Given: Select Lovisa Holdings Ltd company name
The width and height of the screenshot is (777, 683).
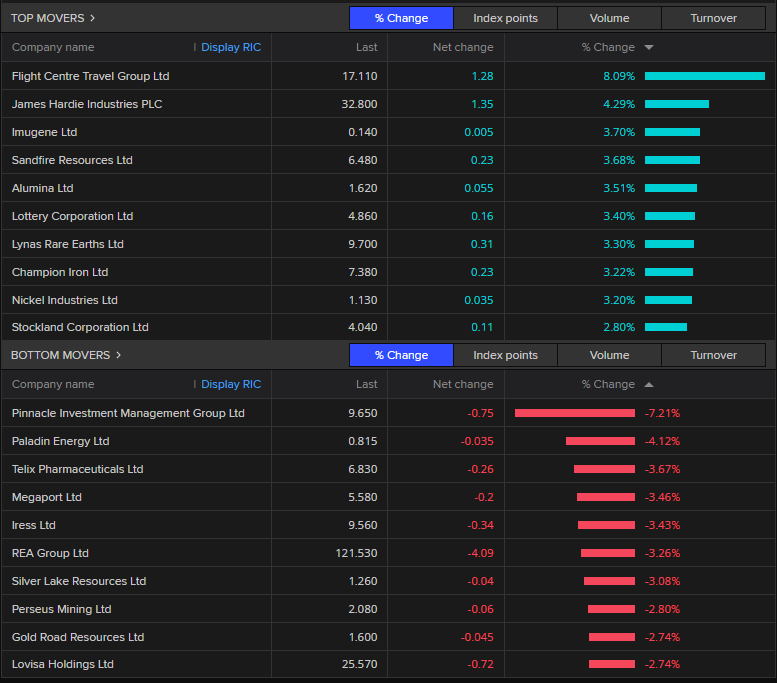Looking at the screenshot, I should pos(63,664).
